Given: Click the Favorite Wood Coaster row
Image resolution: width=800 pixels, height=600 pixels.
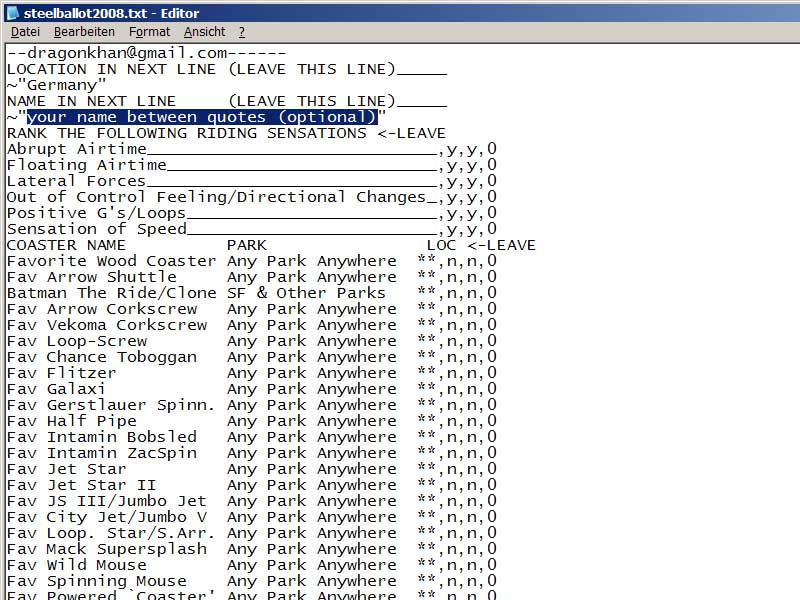Looking at the screenshot, I should coord(111,261).
